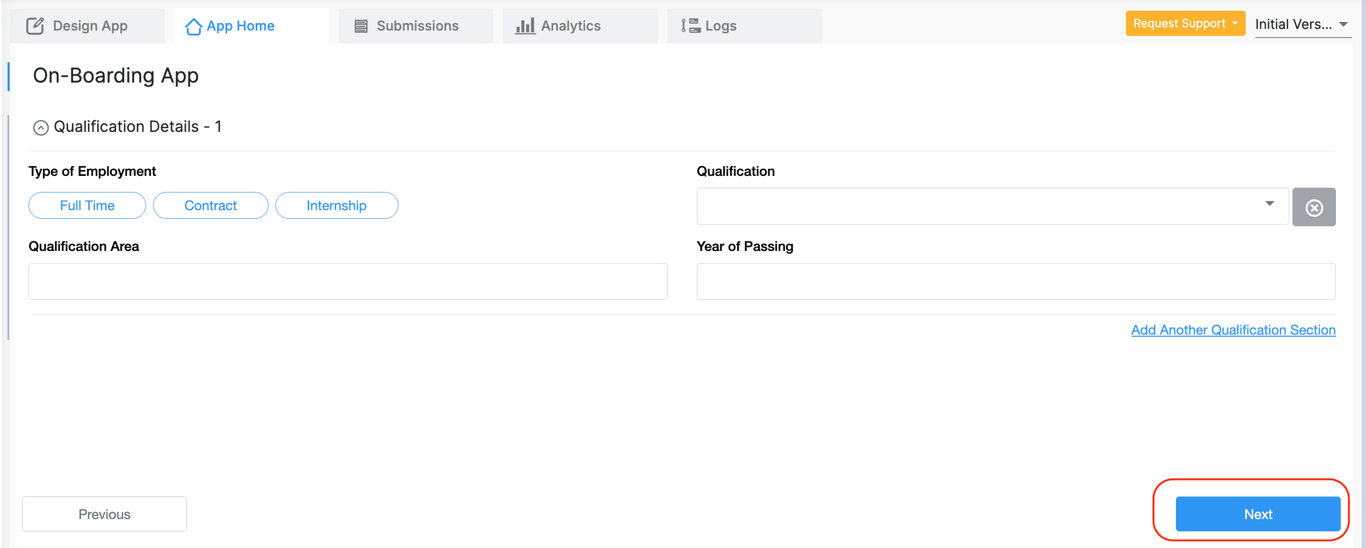Click the Submissions list icon
The height and width of the screenshot is (548, 1366).
[x=361, y=26]
